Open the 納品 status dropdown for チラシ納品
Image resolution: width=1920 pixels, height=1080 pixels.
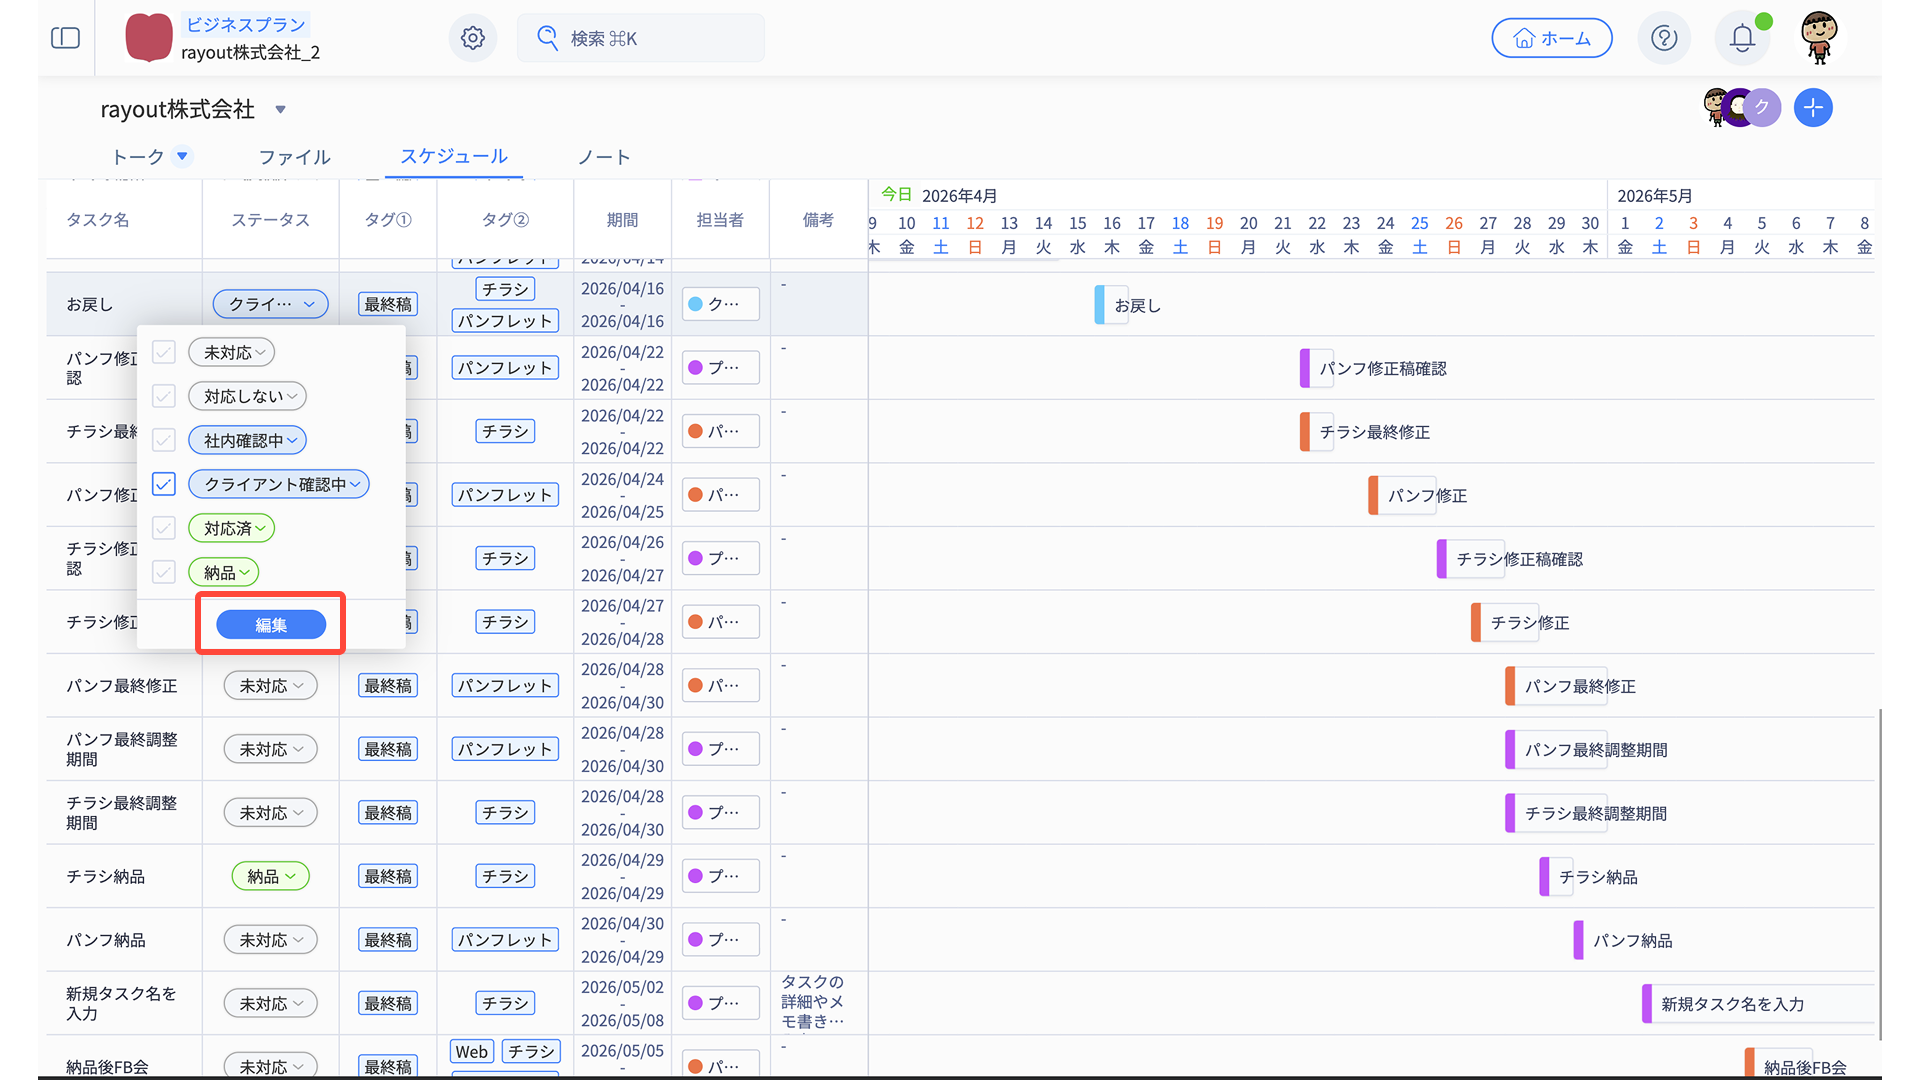(270, 876)
